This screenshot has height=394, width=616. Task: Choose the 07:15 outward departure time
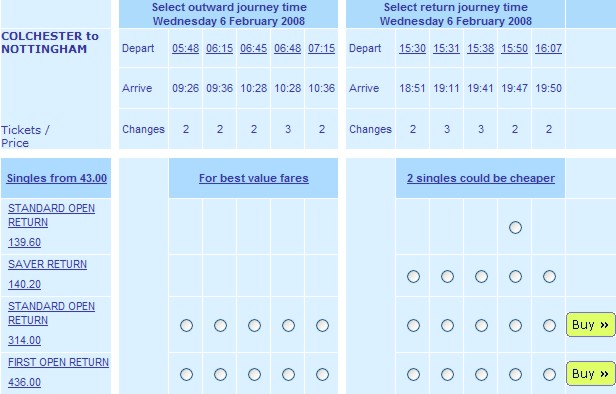(x=321, y=48)
